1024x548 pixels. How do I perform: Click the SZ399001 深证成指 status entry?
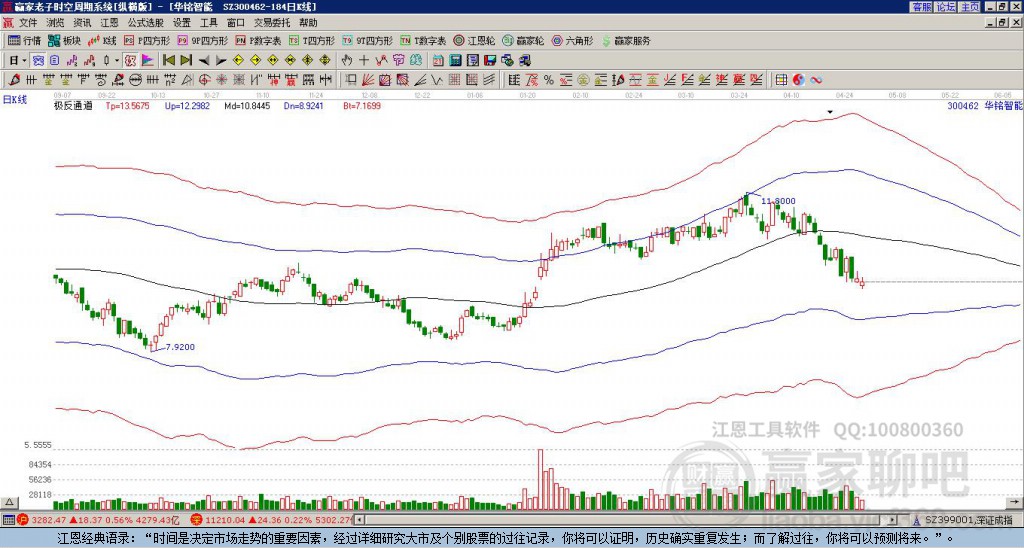coord(969,520)
